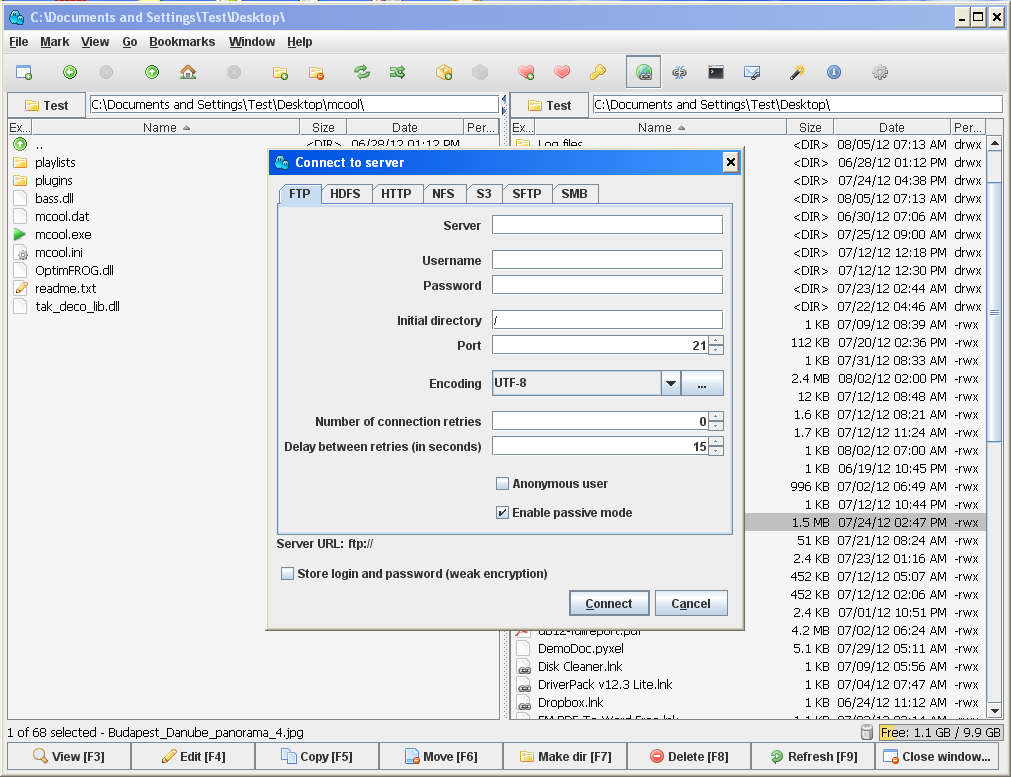Switch to the SFTP tab
The width and height of the screenshot is (1011, 777).
point(526,194)
